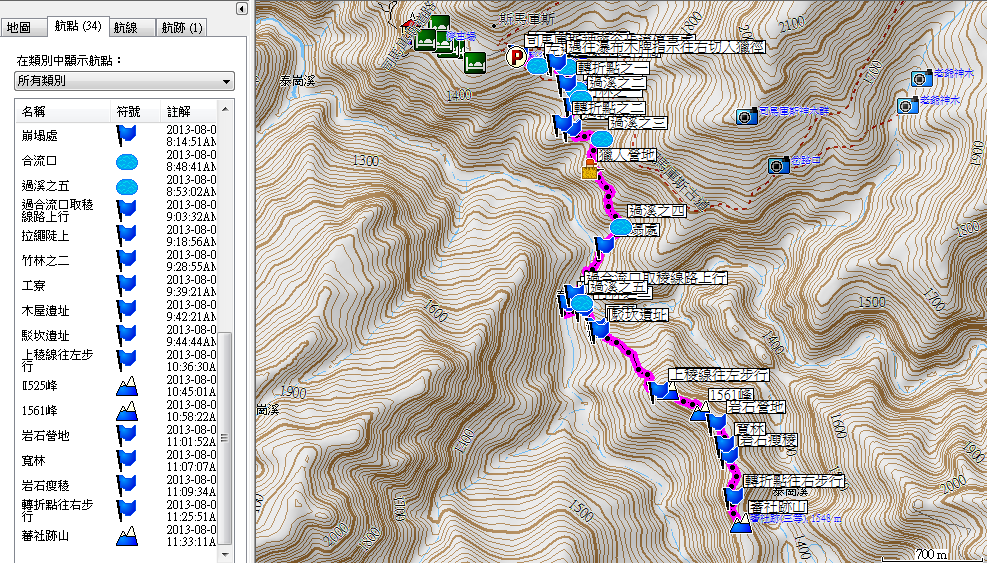Click the flag symbol in the 工寮 row
The image size is (987, 563).
coord(126,285)
